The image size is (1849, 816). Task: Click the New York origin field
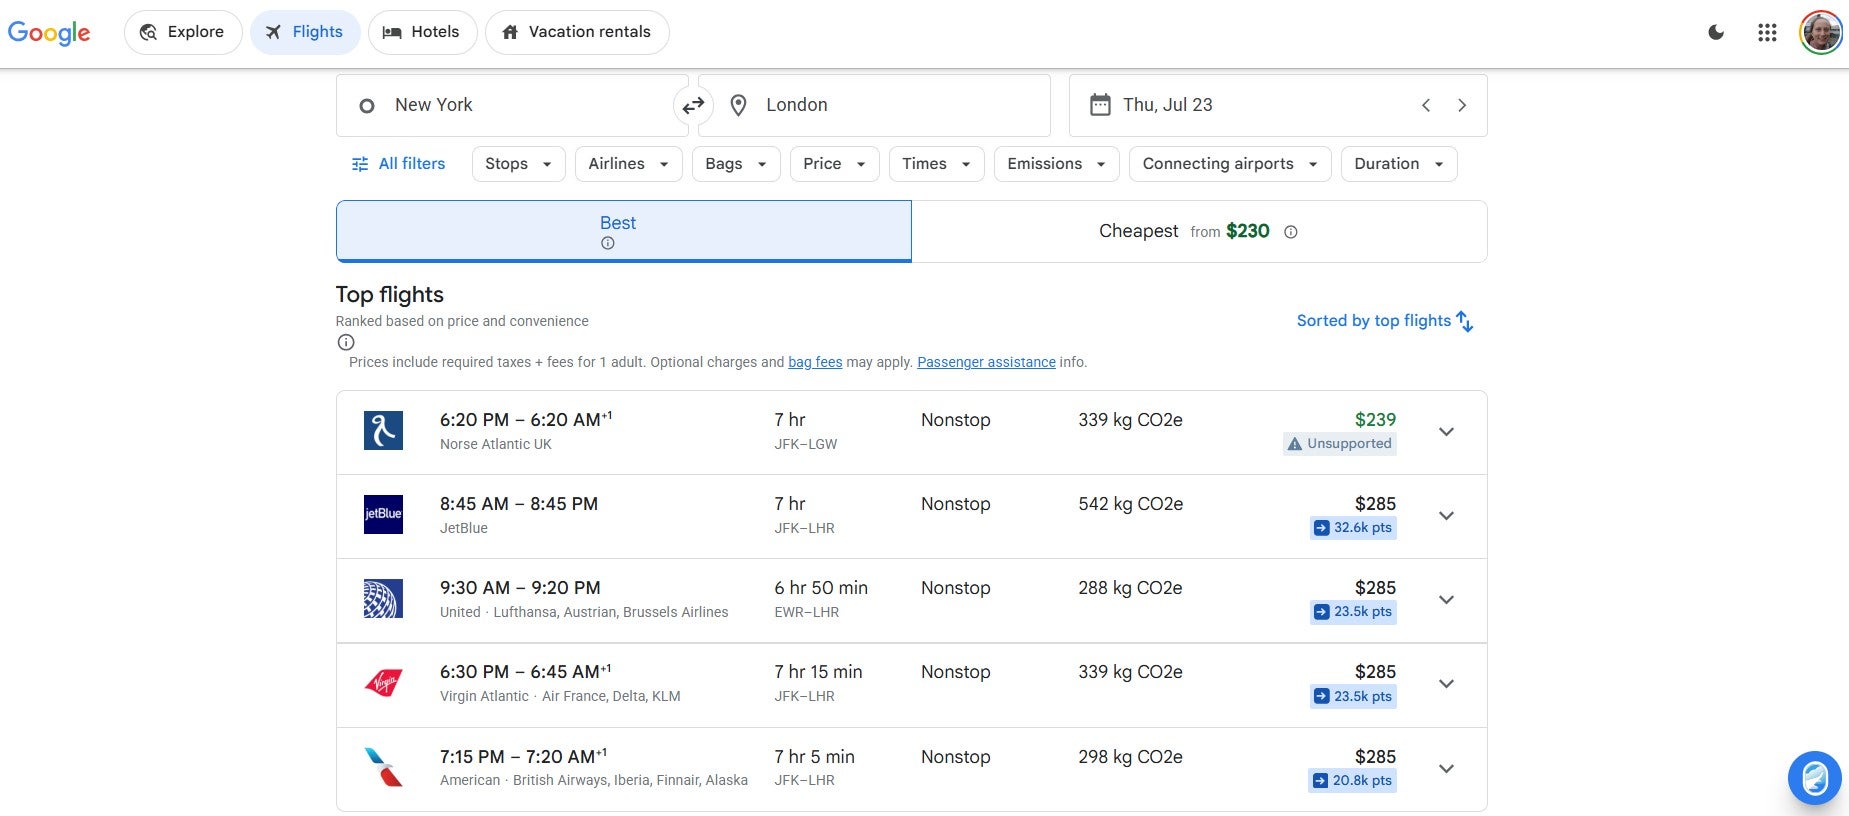click(512, 105)
